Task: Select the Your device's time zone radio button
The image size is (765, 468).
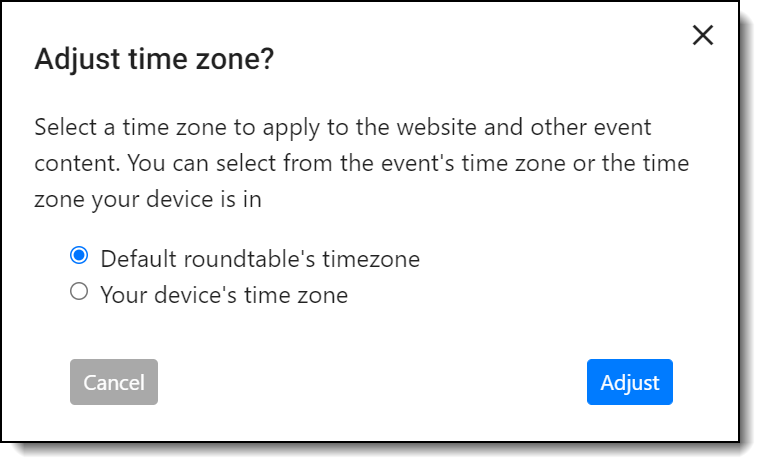Action: coord(79,293)
